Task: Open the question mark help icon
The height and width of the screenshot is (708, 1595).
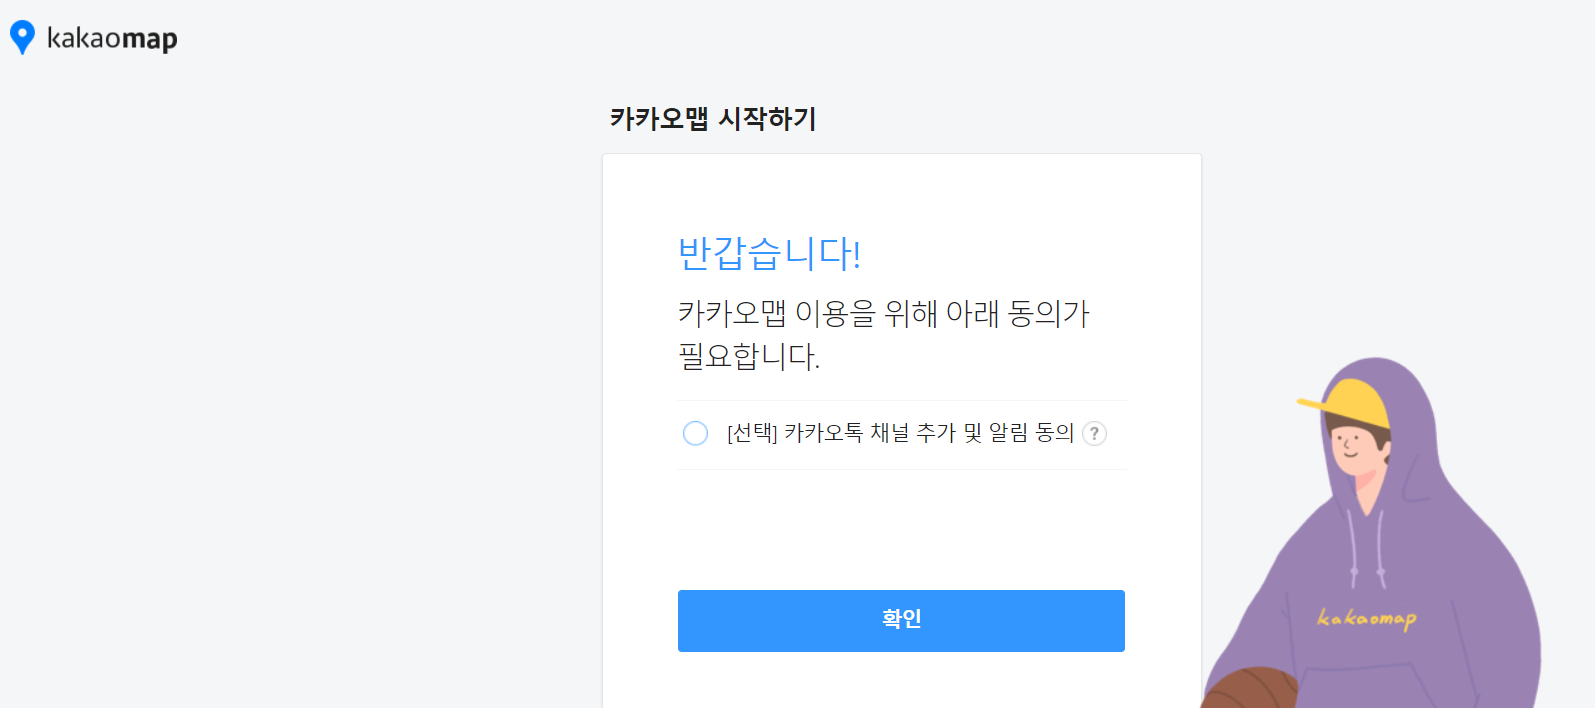Action: pyautogui.click(x=1095, y=433)
